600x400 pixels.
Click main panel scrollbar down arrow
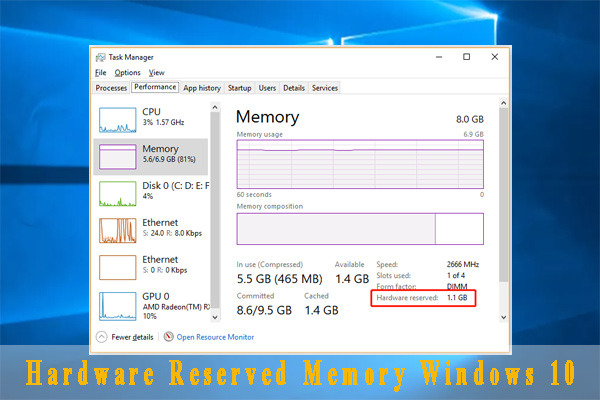[x=504, y=317]
